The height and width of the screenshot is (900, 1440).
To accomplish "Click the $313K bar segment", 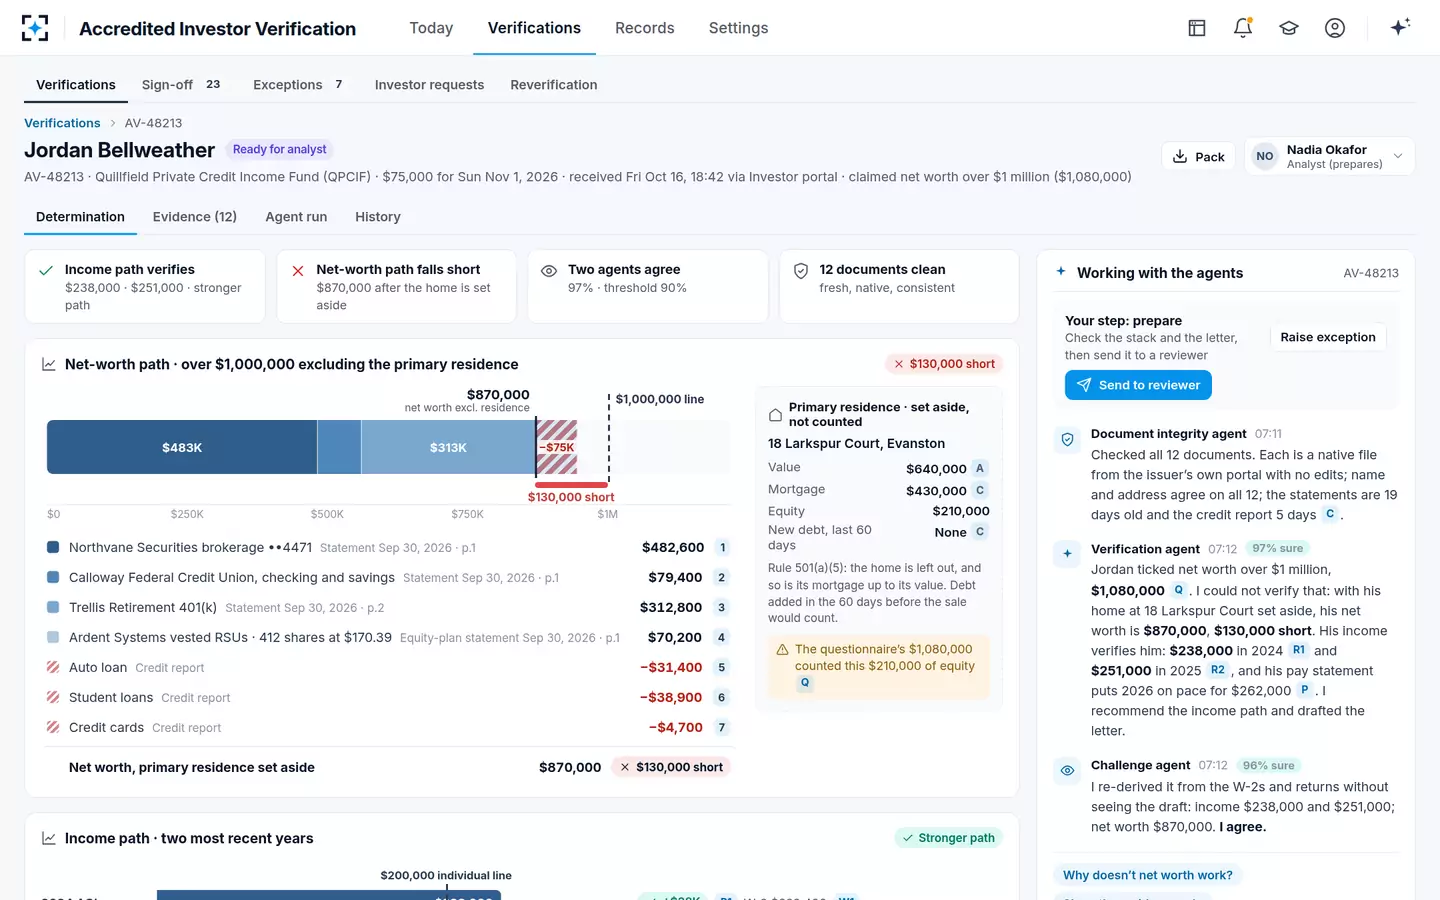I will (448, 447).
